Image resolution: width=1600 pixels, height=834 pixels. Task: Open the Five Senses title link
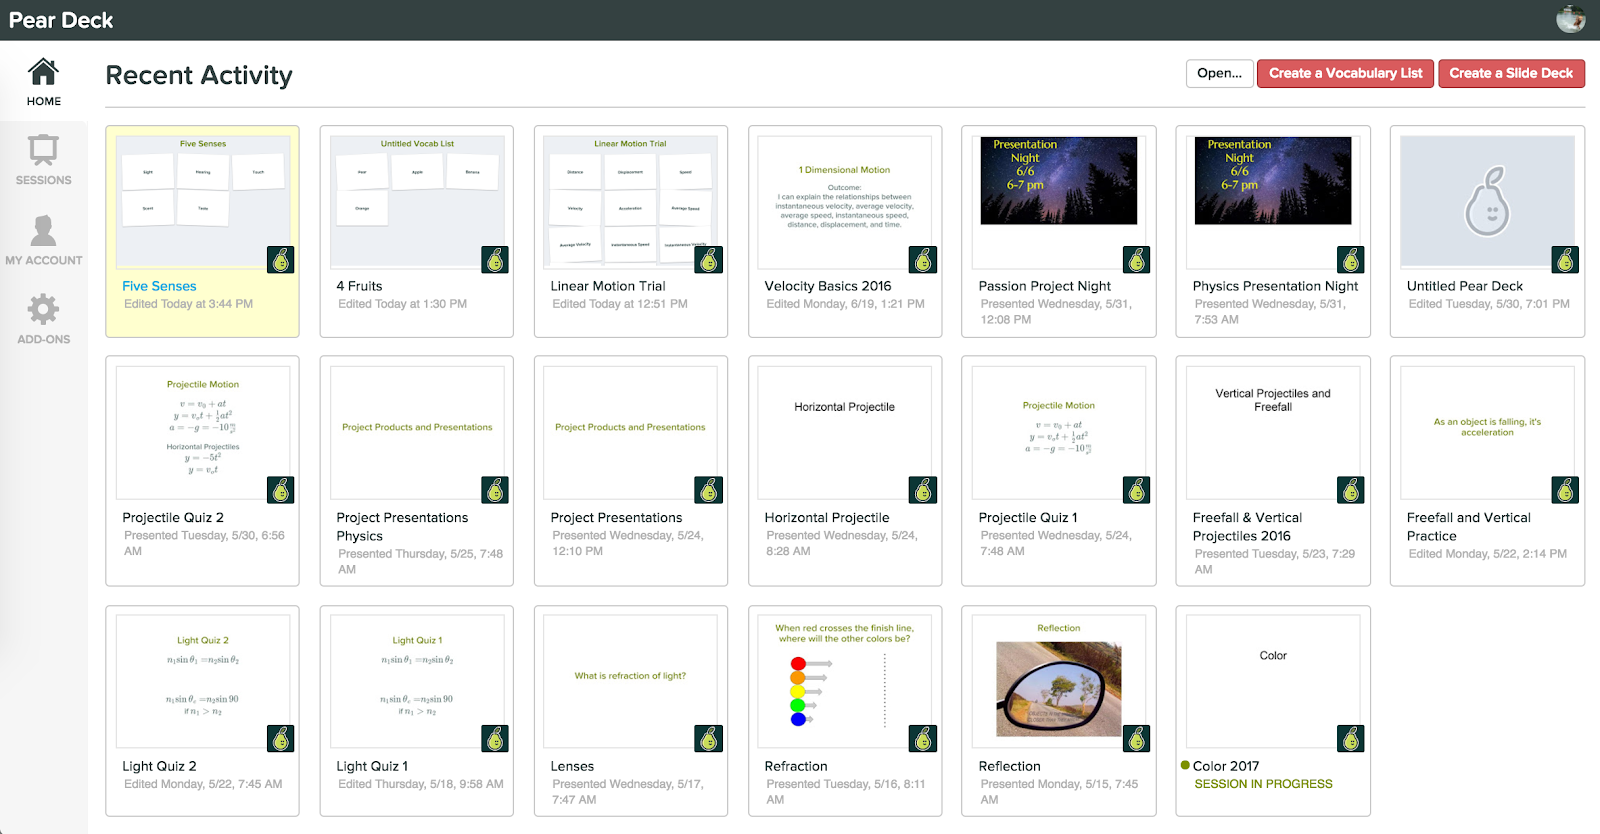[159, 286]
